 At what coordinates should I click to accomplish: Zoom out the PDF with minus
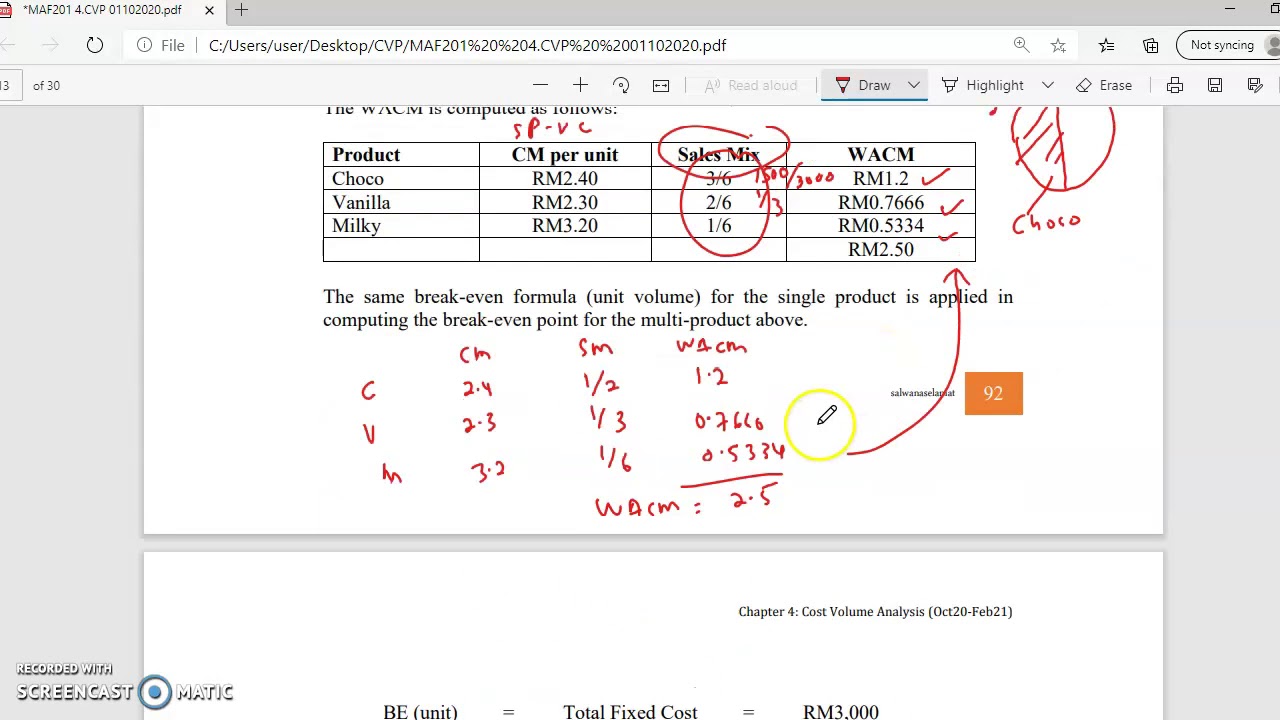pyautogui.click(x=540, y=85)
